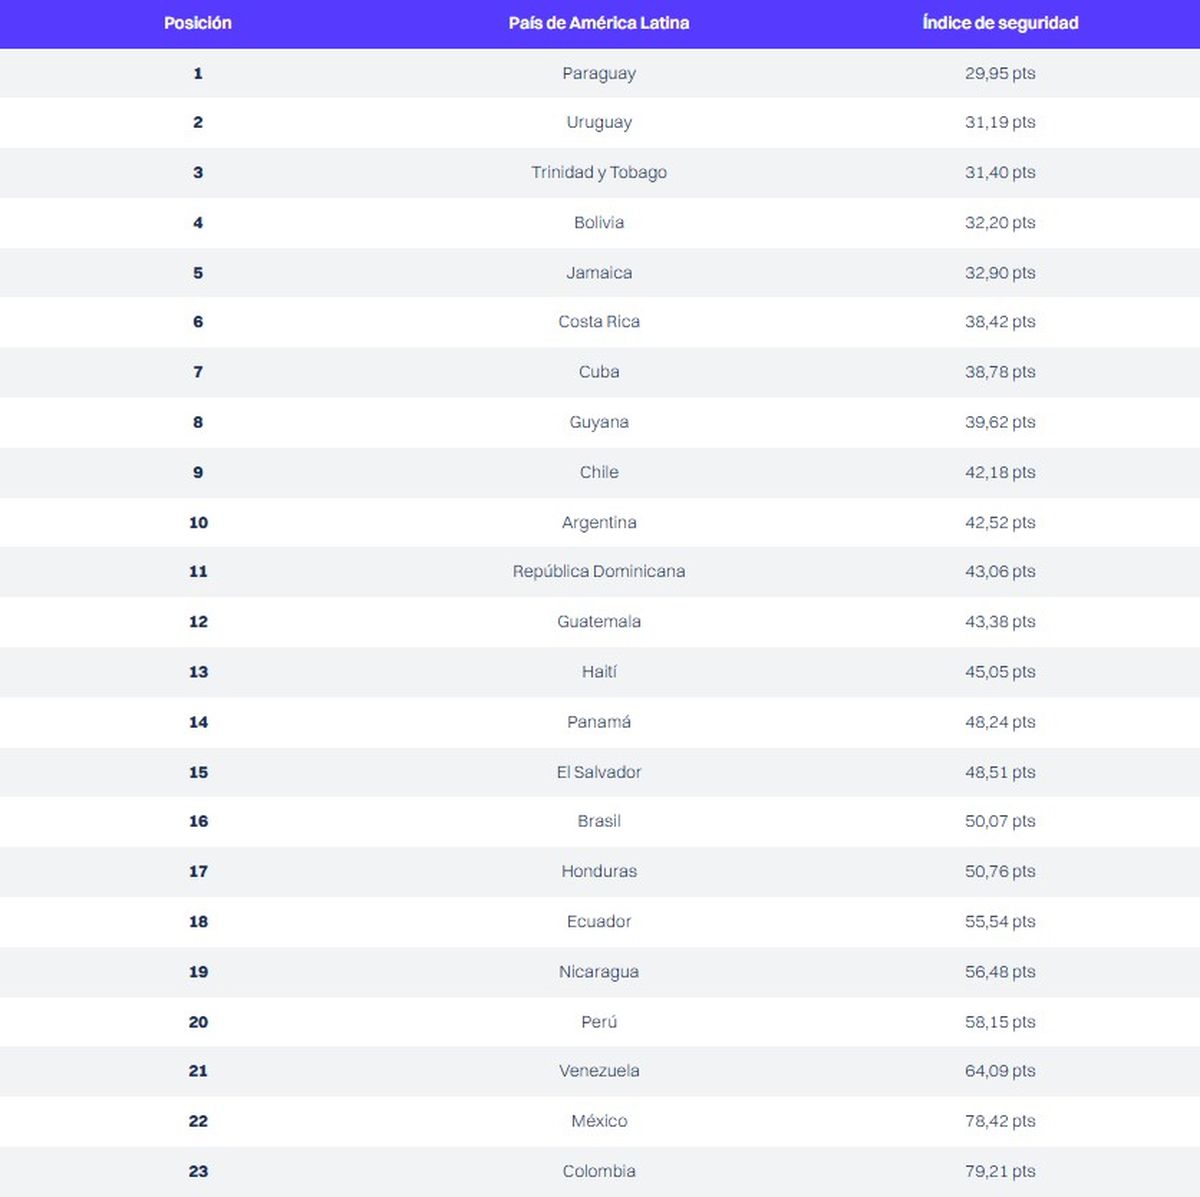
Task: Click the Índice de seguridad header
Action: 1000,23
